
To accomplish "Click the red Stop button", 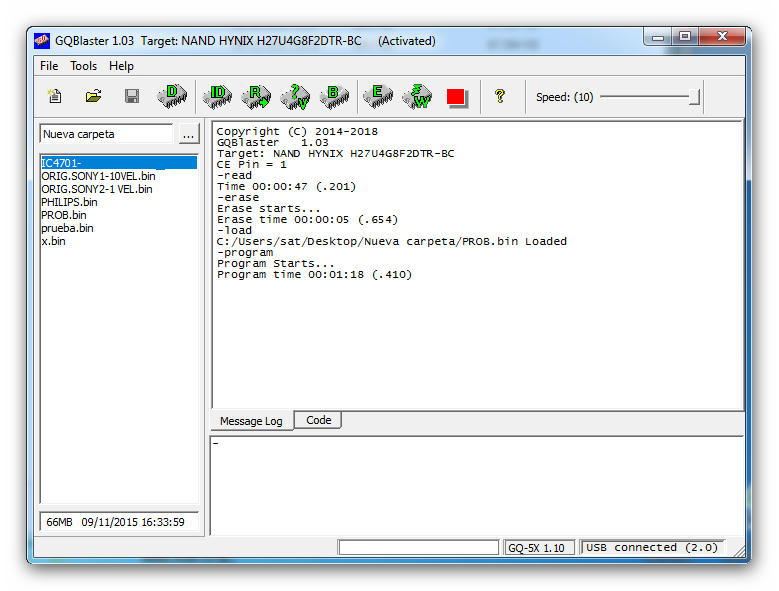I will pos(456,97).
